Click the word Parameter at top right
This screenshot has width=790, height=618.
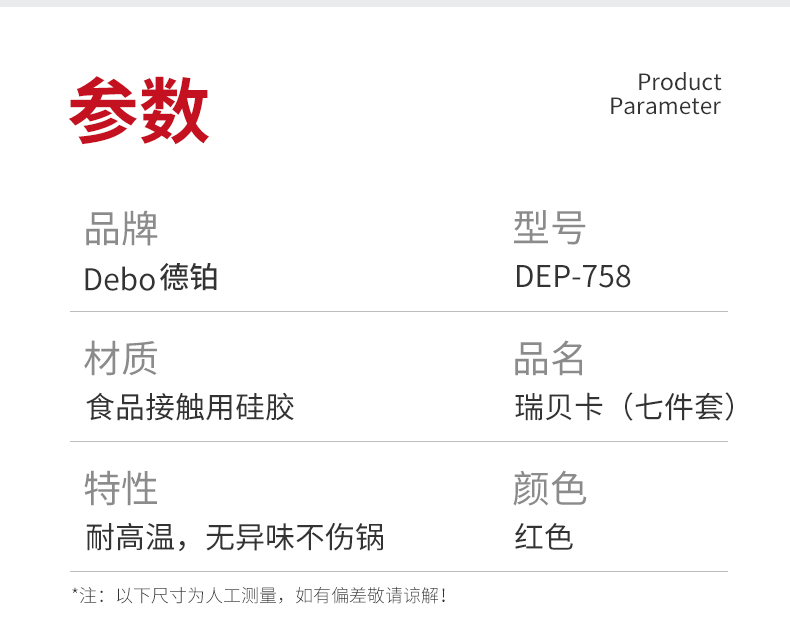coord(665,106)
